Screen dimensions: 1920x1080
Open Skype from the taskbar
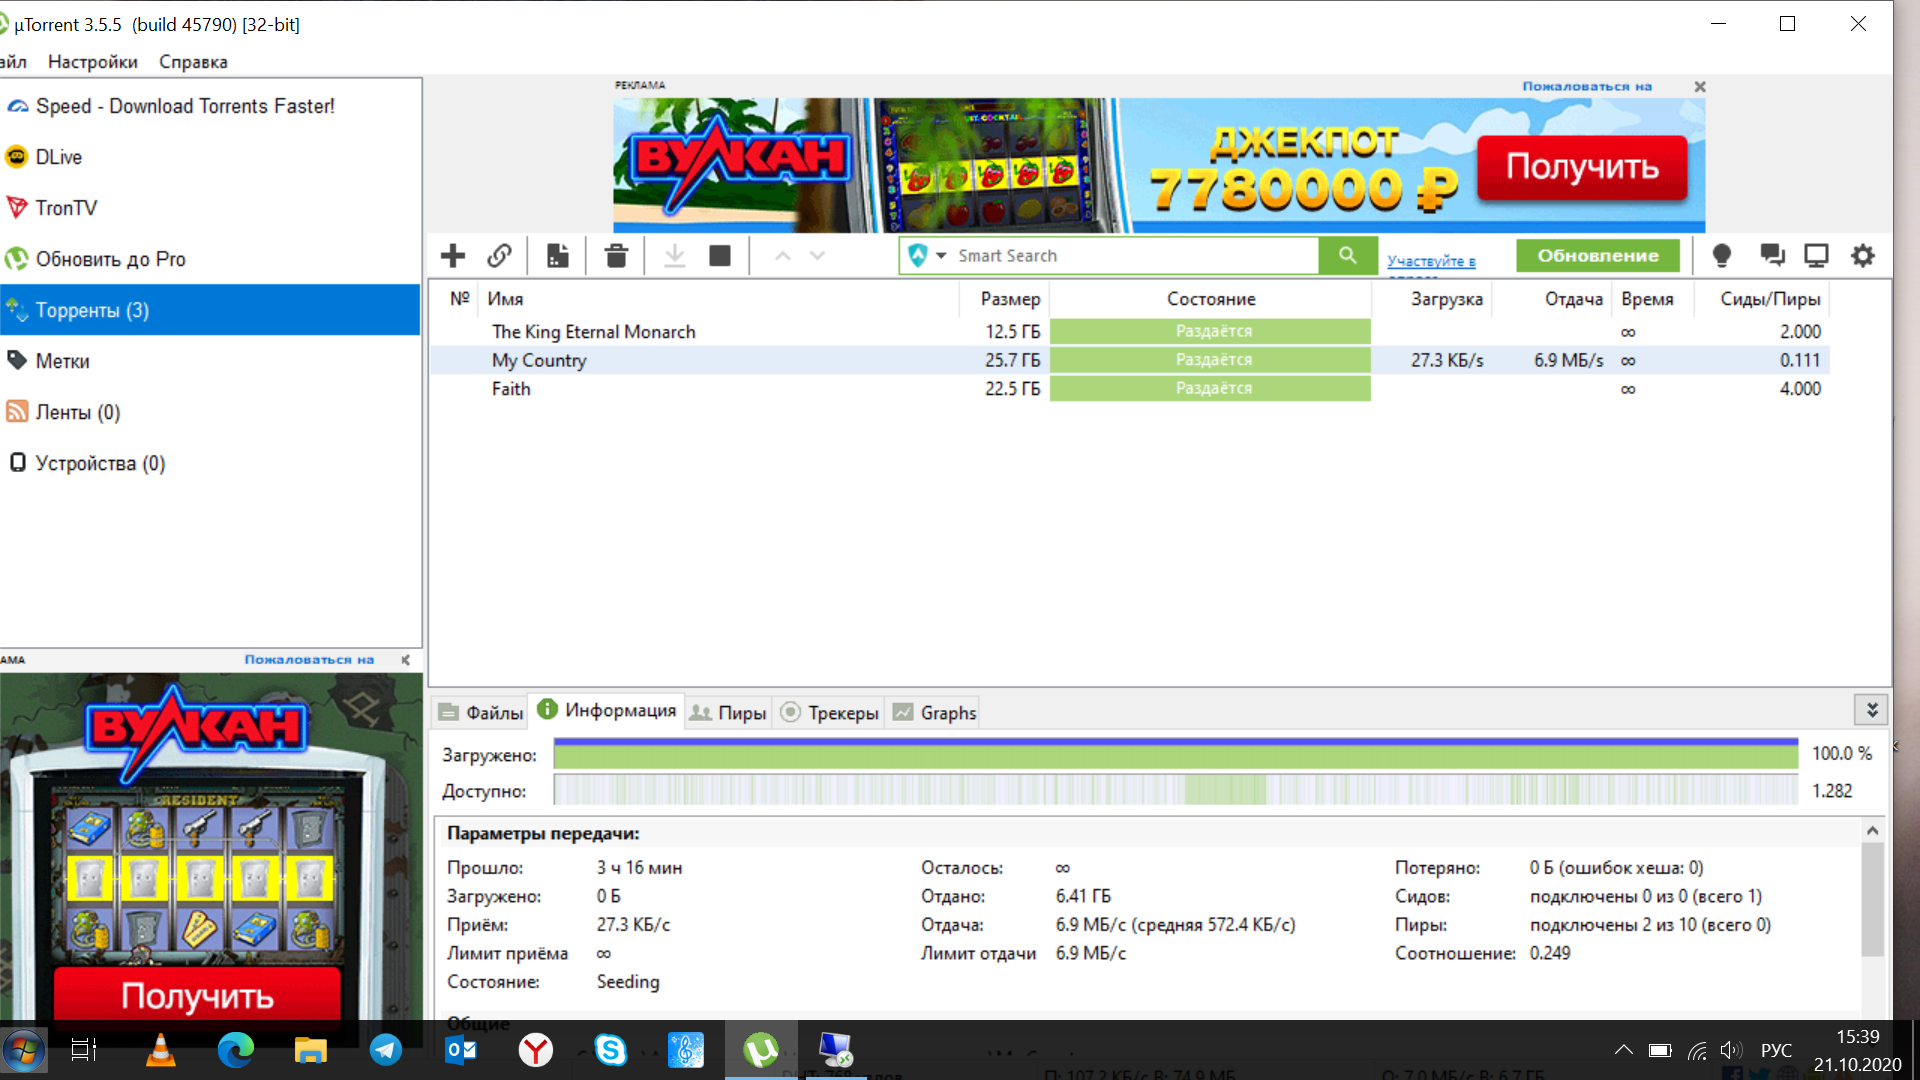(x=610, y=1050)
